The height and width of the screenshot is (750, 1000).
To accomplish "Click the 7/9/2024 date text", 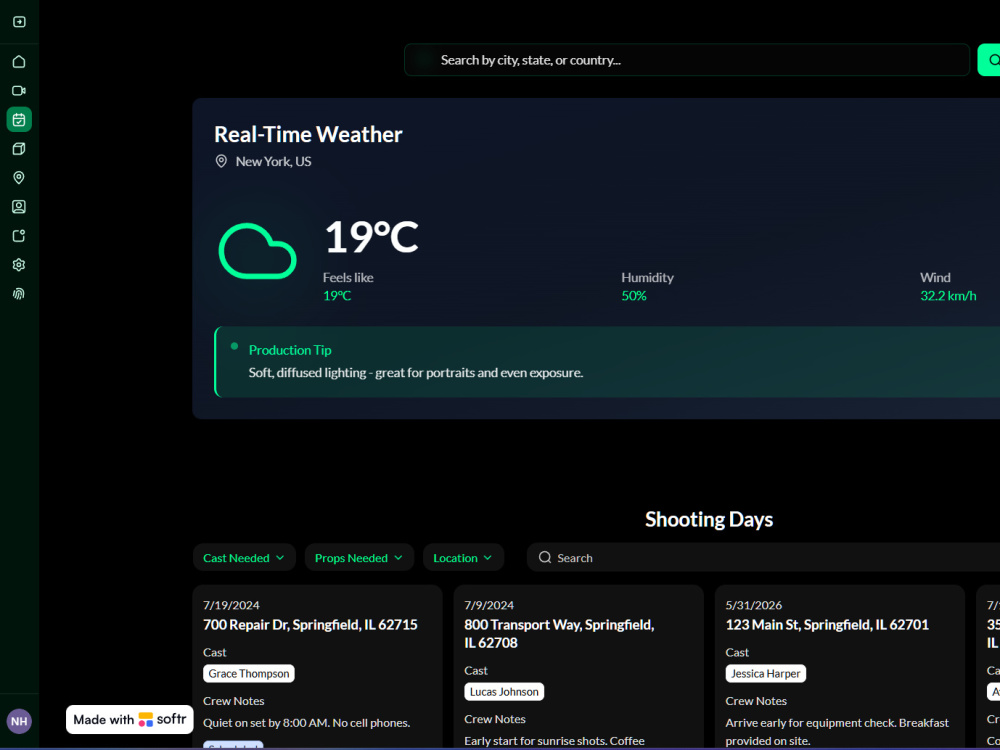I will tap(489, 605).
